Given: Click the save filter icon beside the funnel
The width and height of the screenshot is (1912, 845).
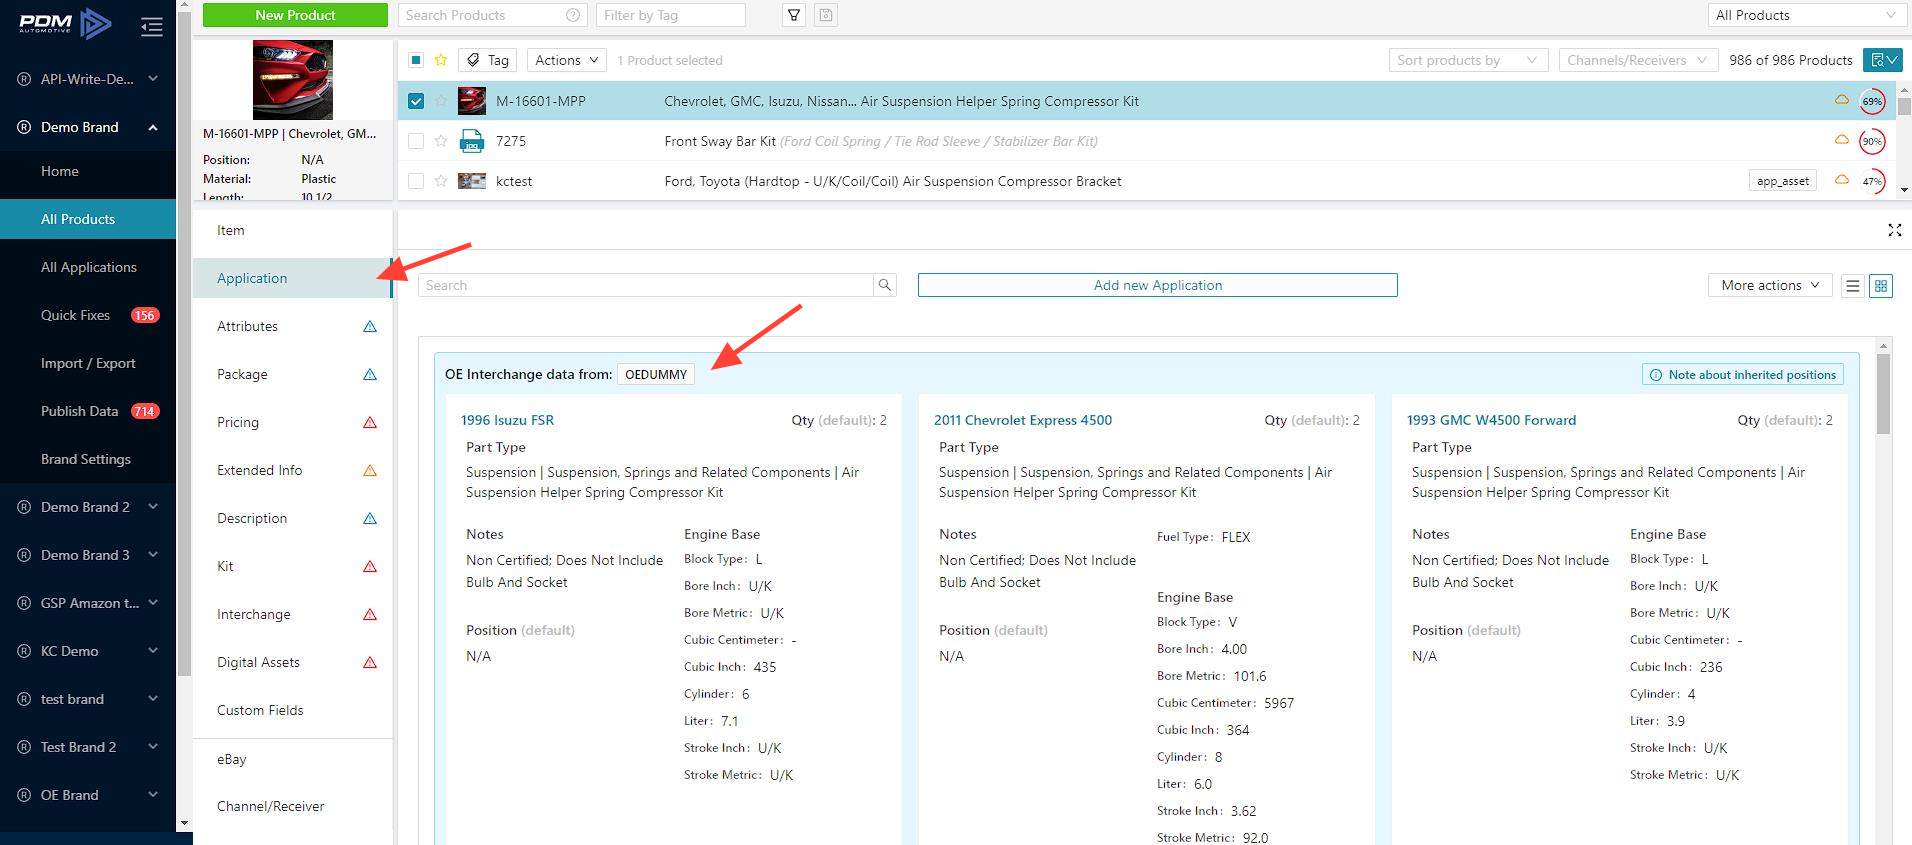Looking at the screenshot, I should pyautogui.click(x=826, y=15).
